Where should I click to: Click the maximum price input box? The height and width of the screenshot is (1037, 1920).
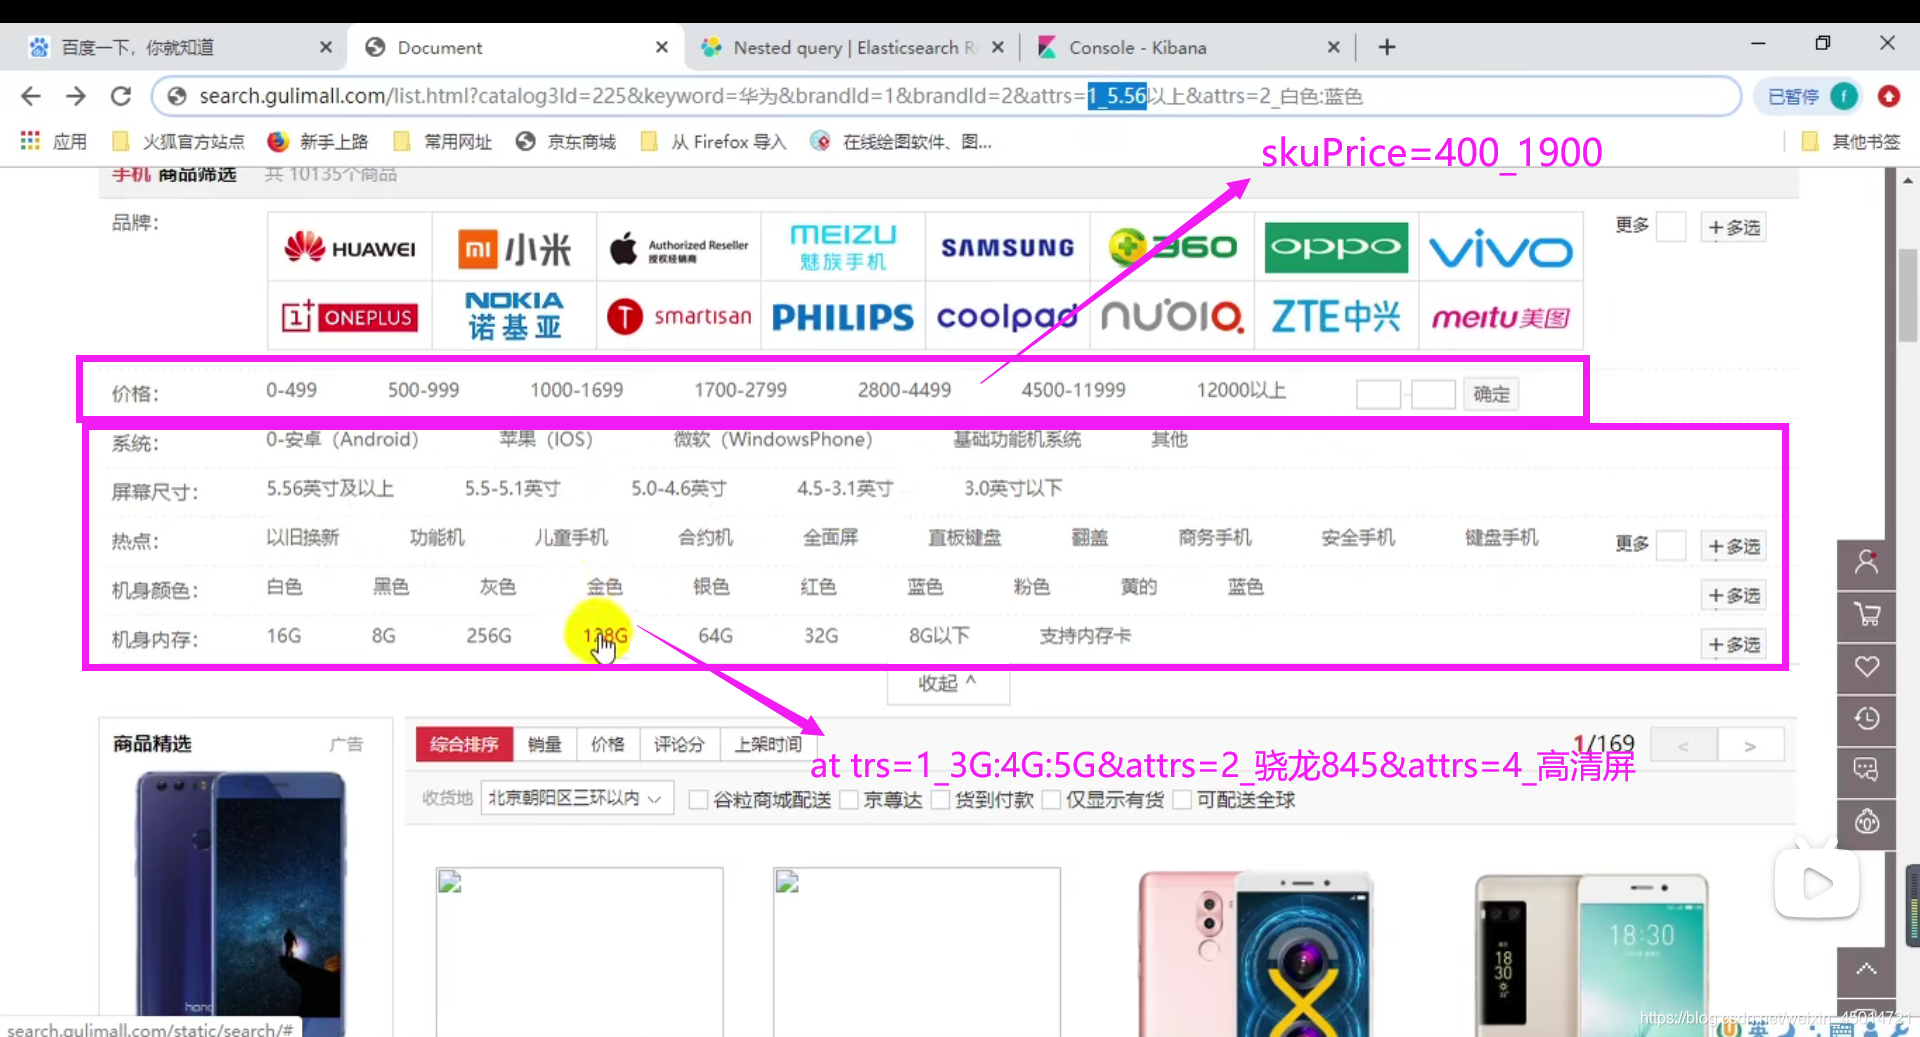(1433, 394)
